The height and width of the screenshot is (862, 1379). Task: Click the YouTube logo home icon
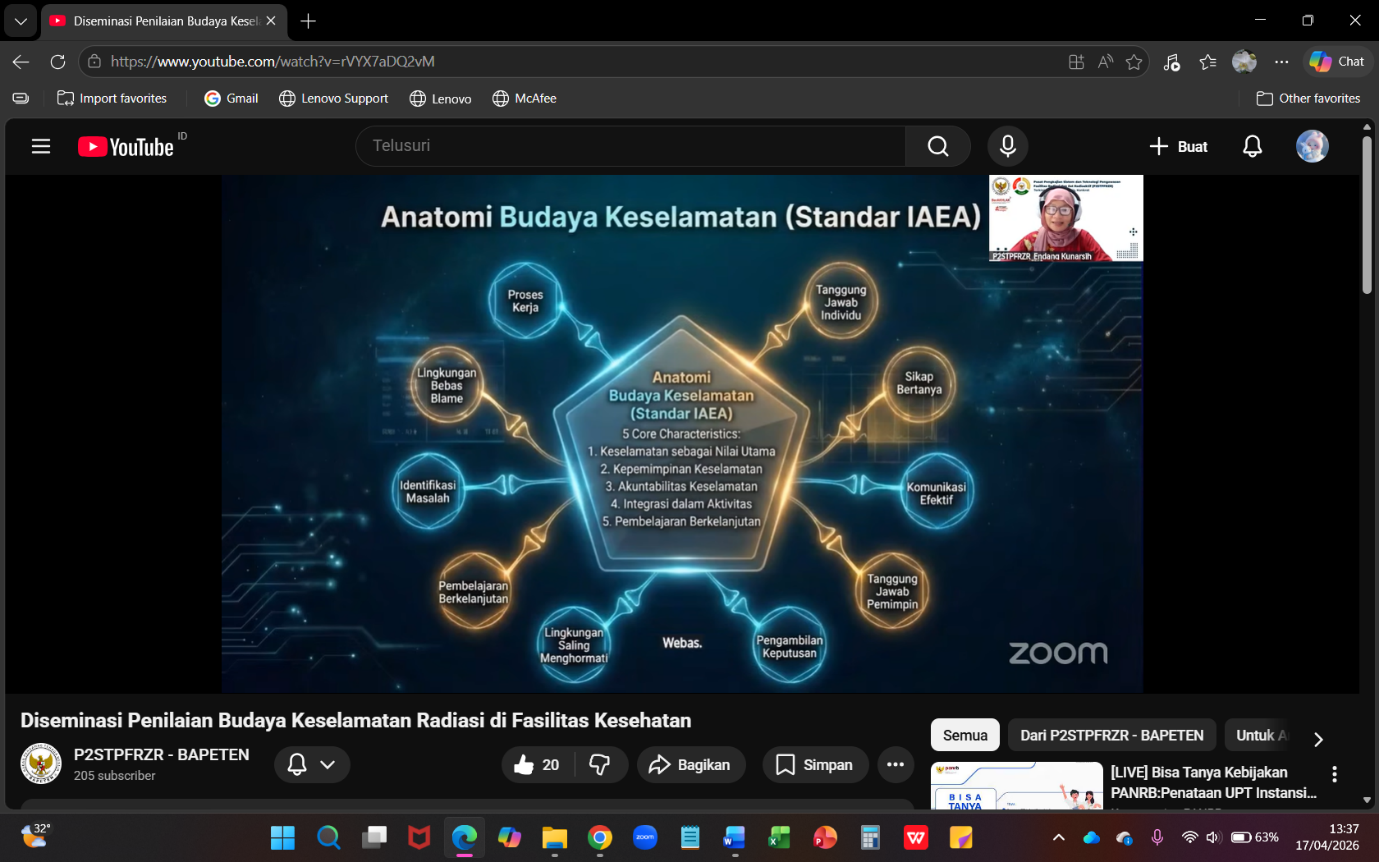pos(126,147)
